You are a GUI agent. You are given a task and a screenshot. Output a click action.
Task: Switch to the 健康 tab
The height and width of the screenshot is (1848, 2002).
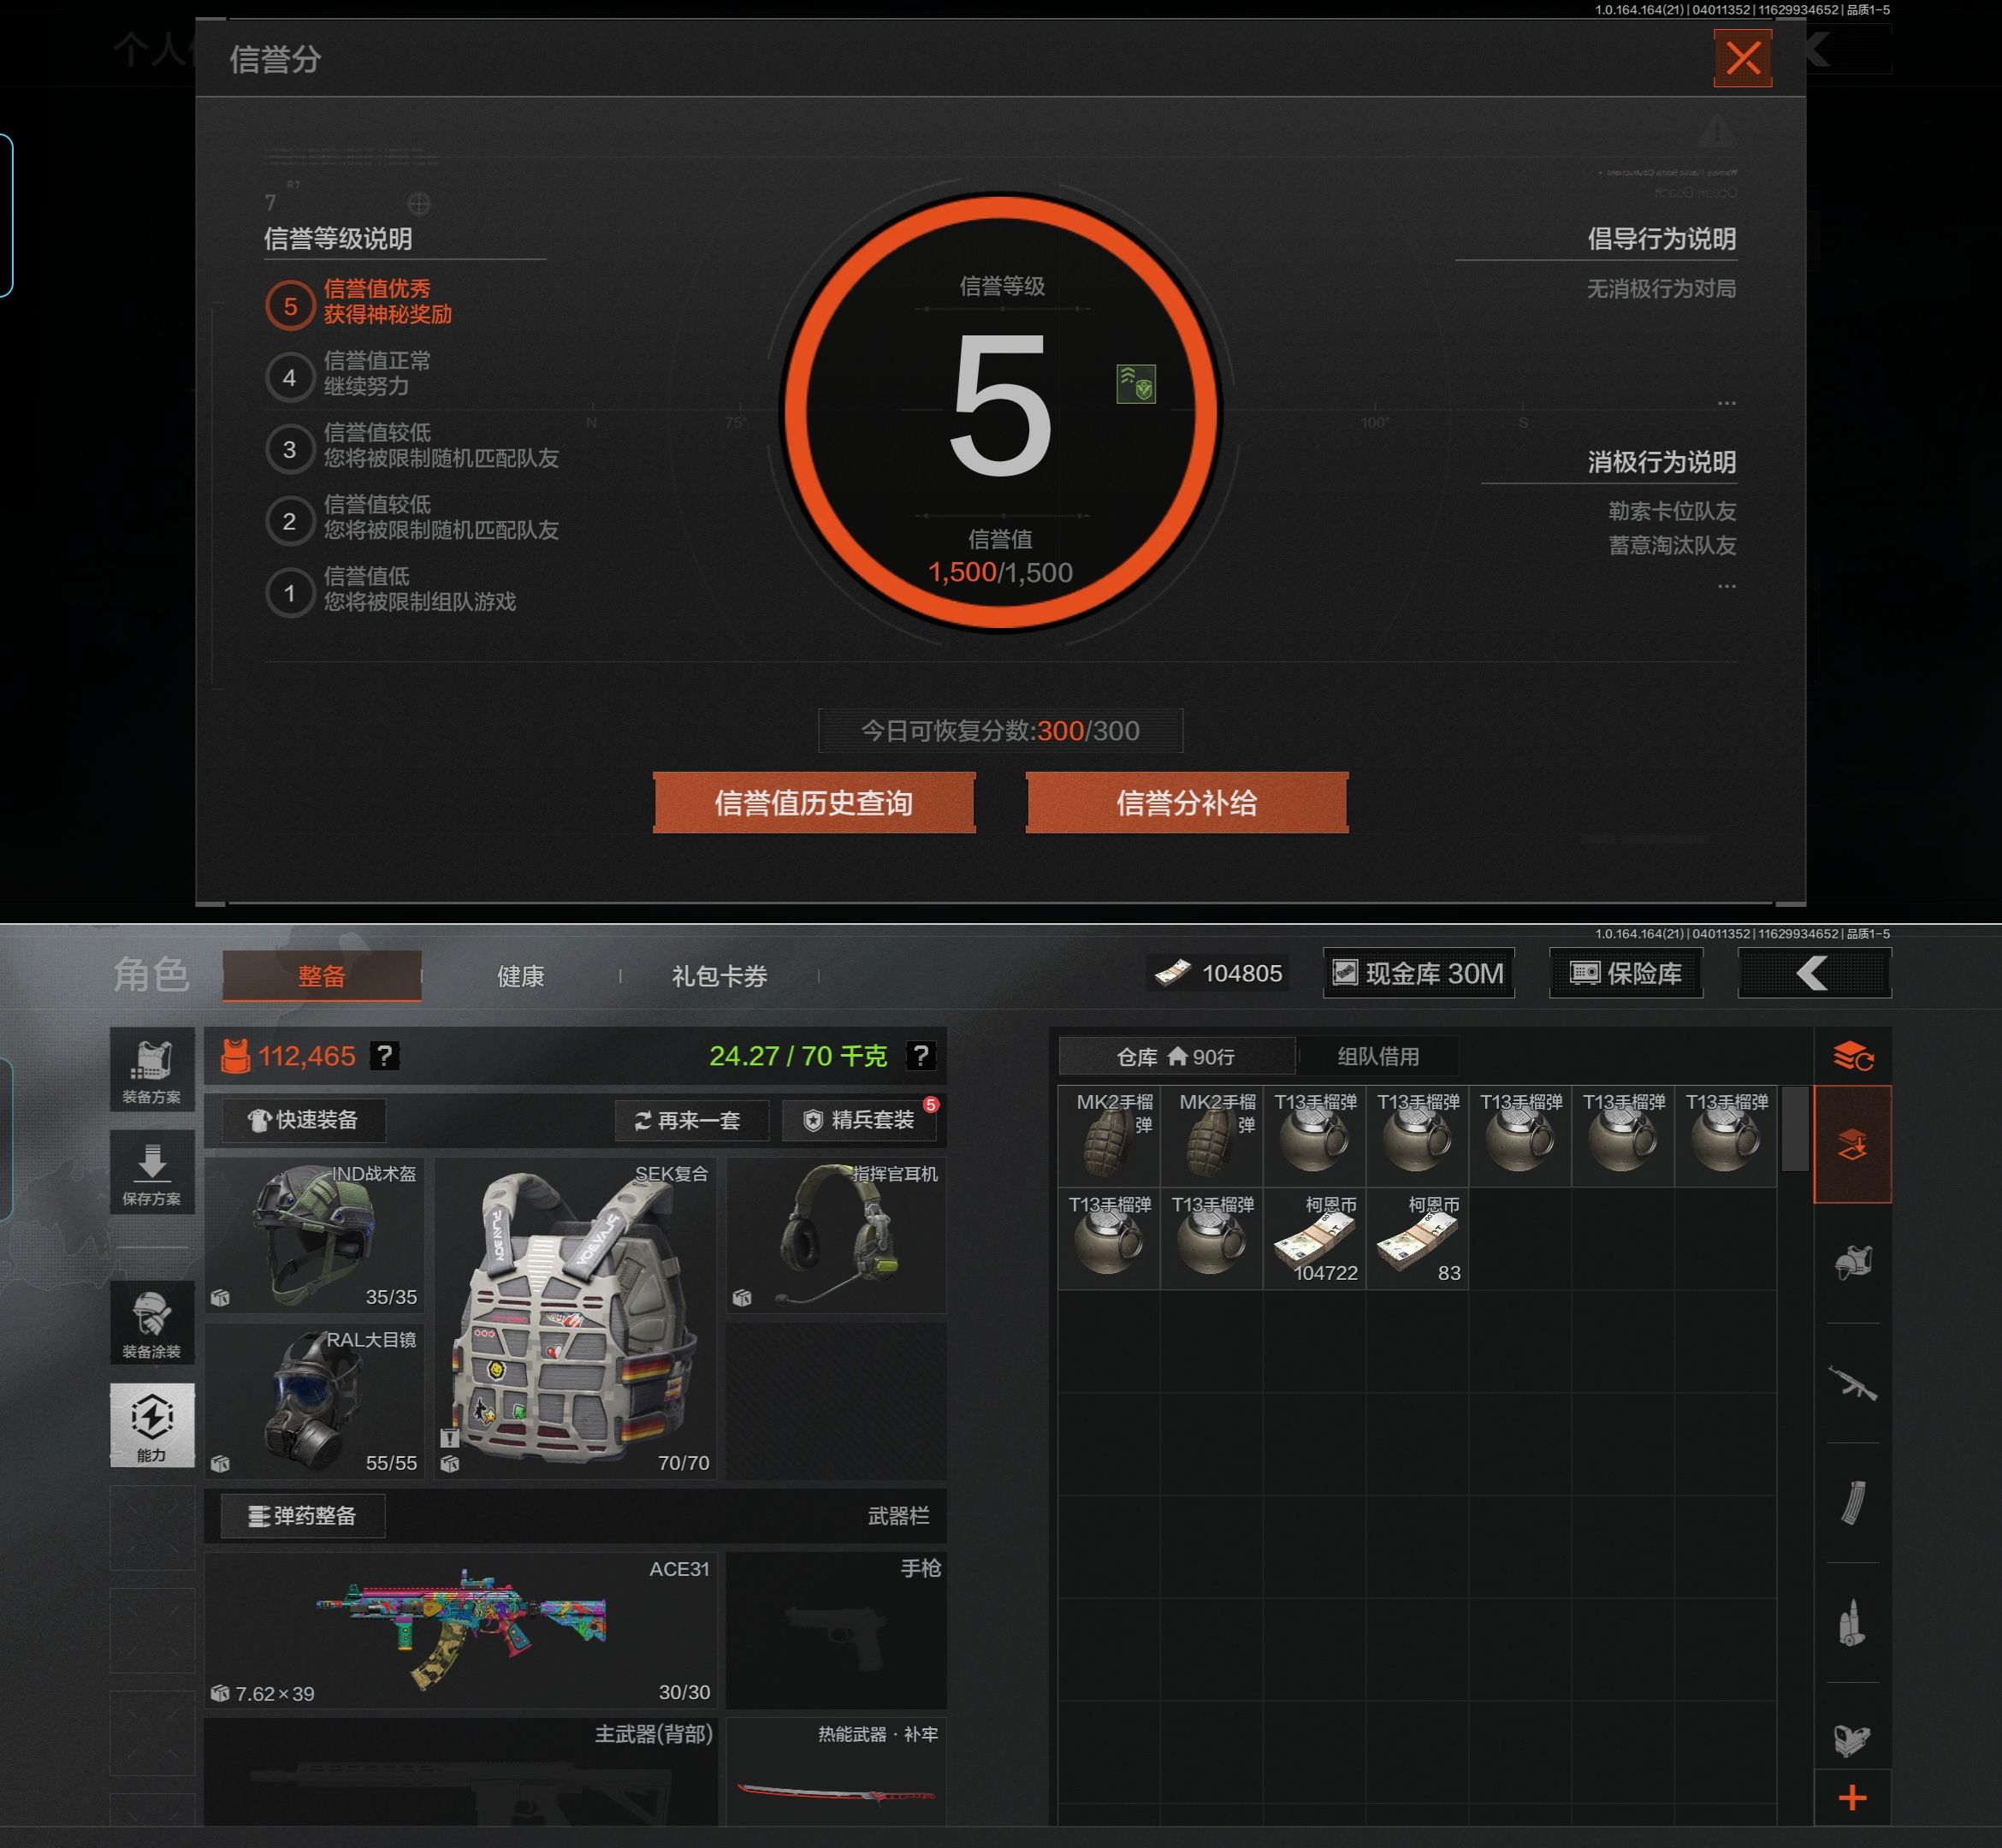pyautogui.click(x=520, y=976)
